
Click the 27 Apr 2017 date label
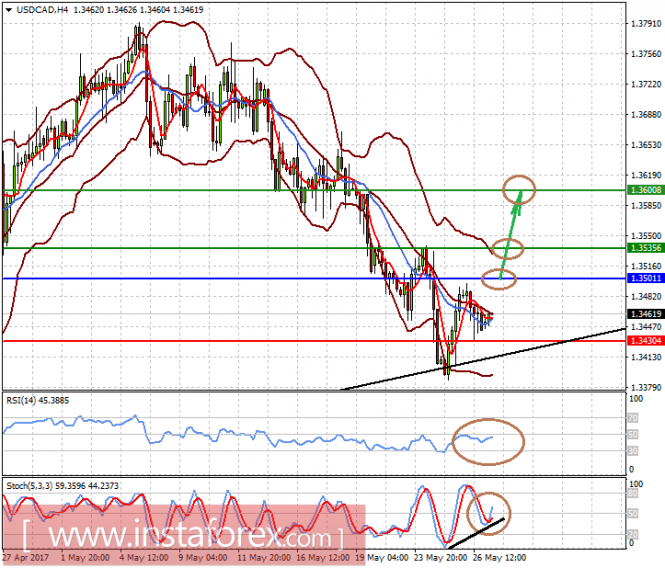point(25,557)
